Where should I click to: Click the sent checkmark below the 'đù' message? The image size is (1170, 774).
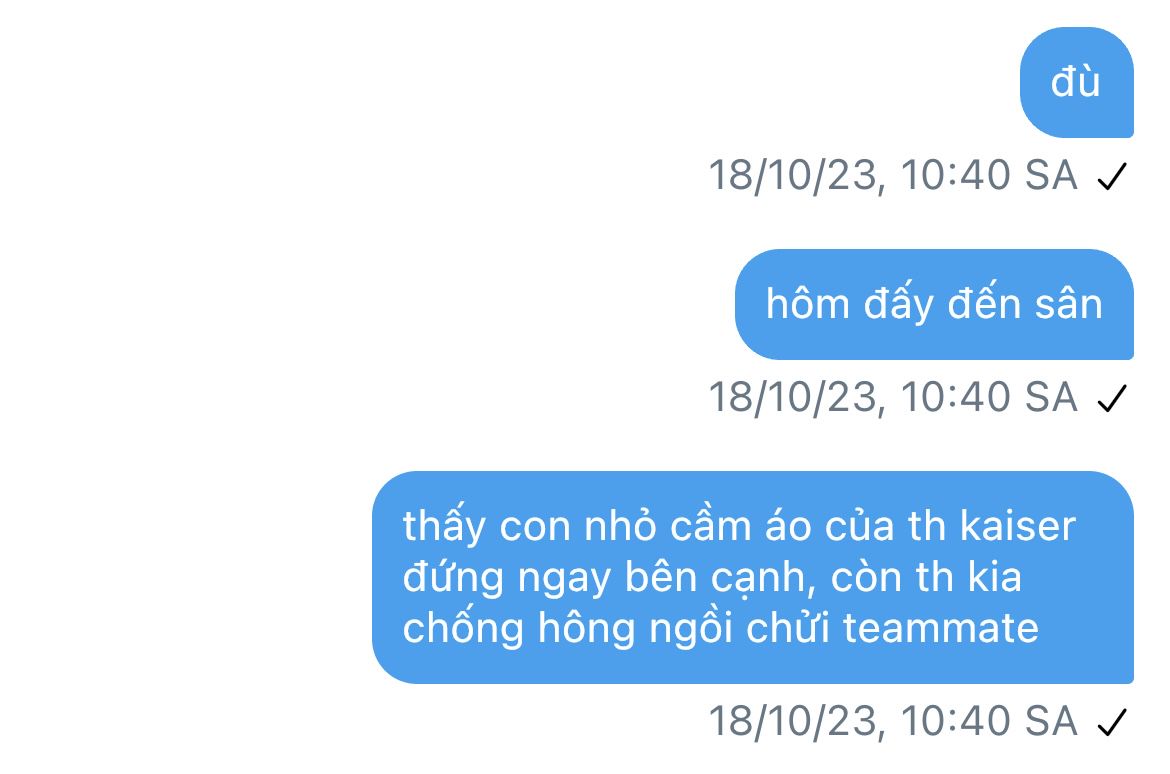pyautogui.click(x=1112, y=177)
